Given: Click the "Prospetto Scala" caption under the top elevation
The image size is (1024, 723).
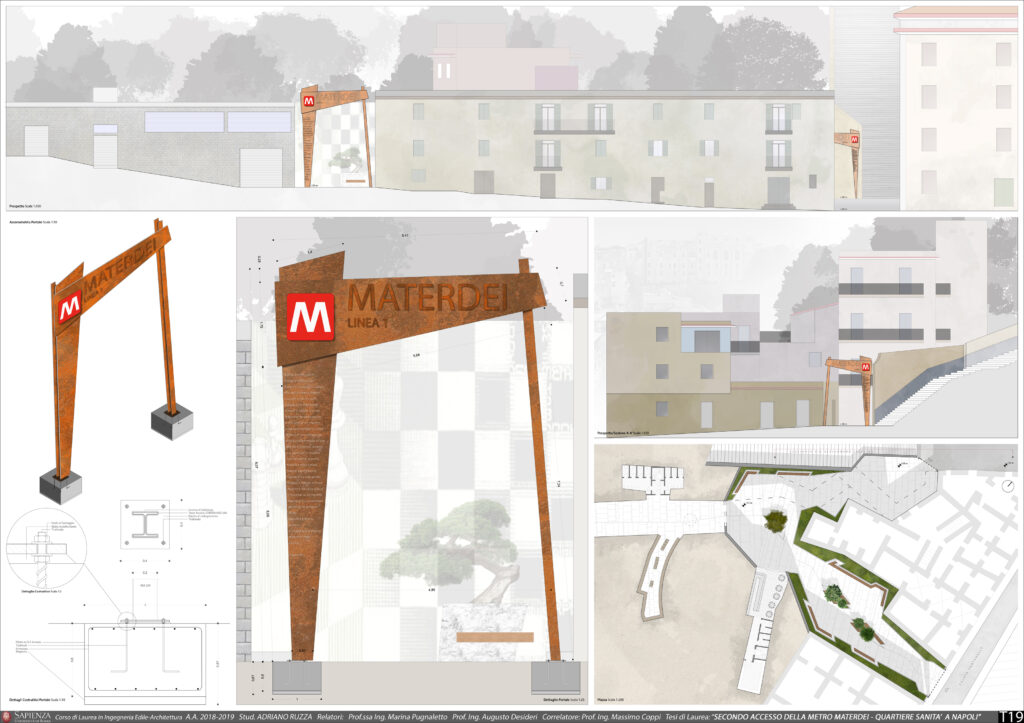Looking at the screenshot, I should [x=25, y=206].
